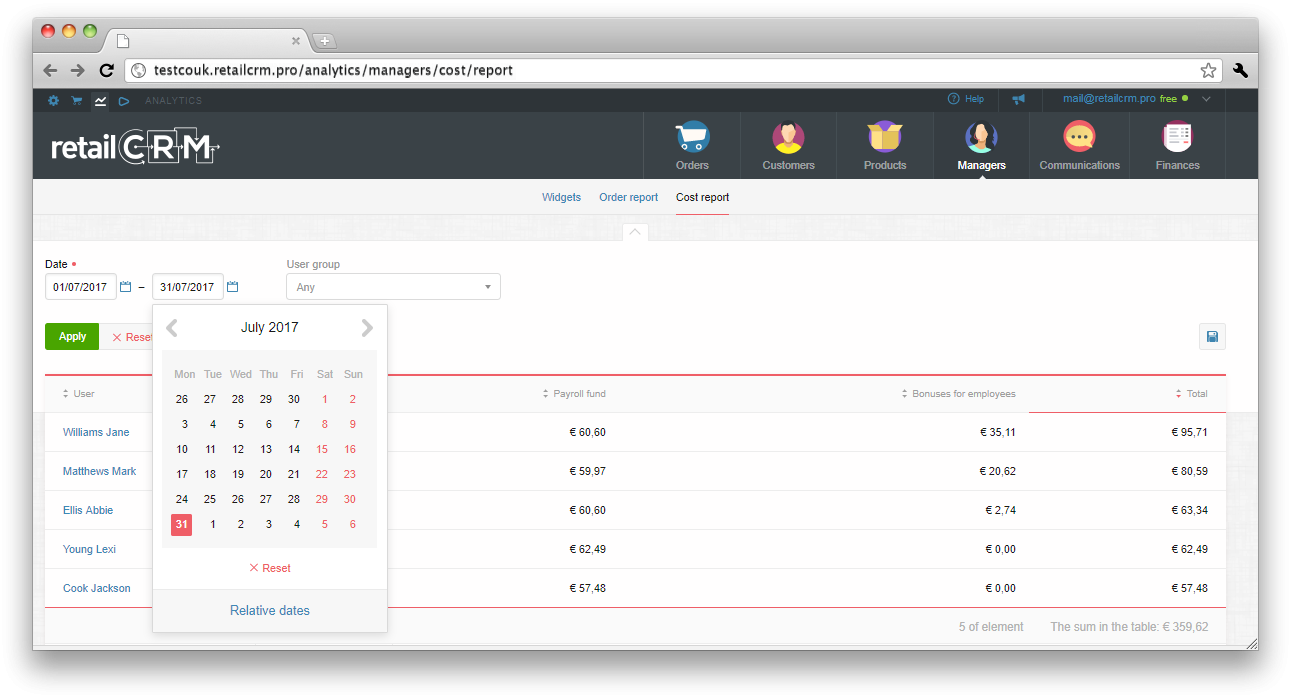
Task: Switch to the Widgets tab
Action: click(x=561, y=197)
